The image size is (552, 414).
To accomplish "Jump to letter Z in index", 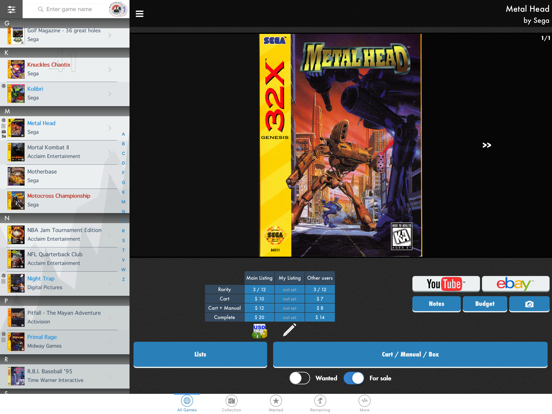I will (x=123, y=279).
